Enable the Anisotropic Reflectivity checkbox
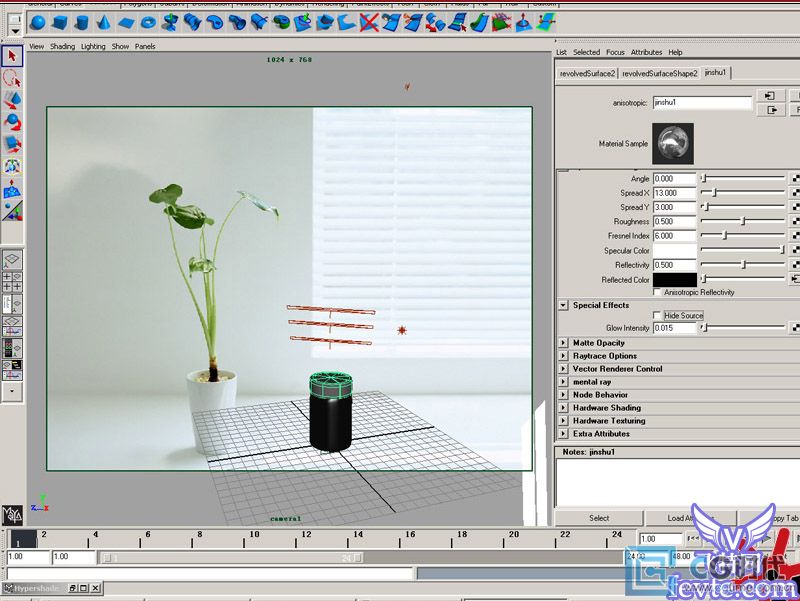Screen dimensions: 800x601 (657, 292)
